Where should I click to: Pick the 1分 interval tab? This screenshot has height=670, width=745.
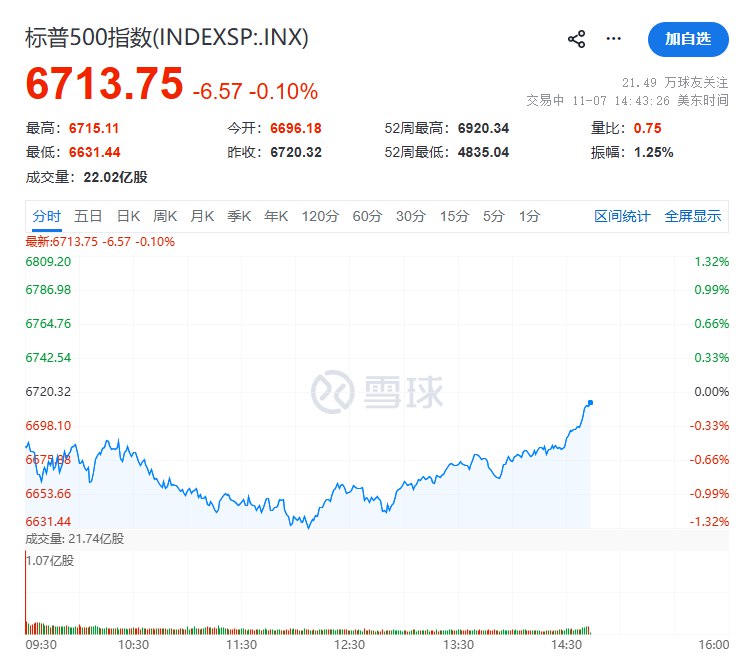click(x=529, y=216)
